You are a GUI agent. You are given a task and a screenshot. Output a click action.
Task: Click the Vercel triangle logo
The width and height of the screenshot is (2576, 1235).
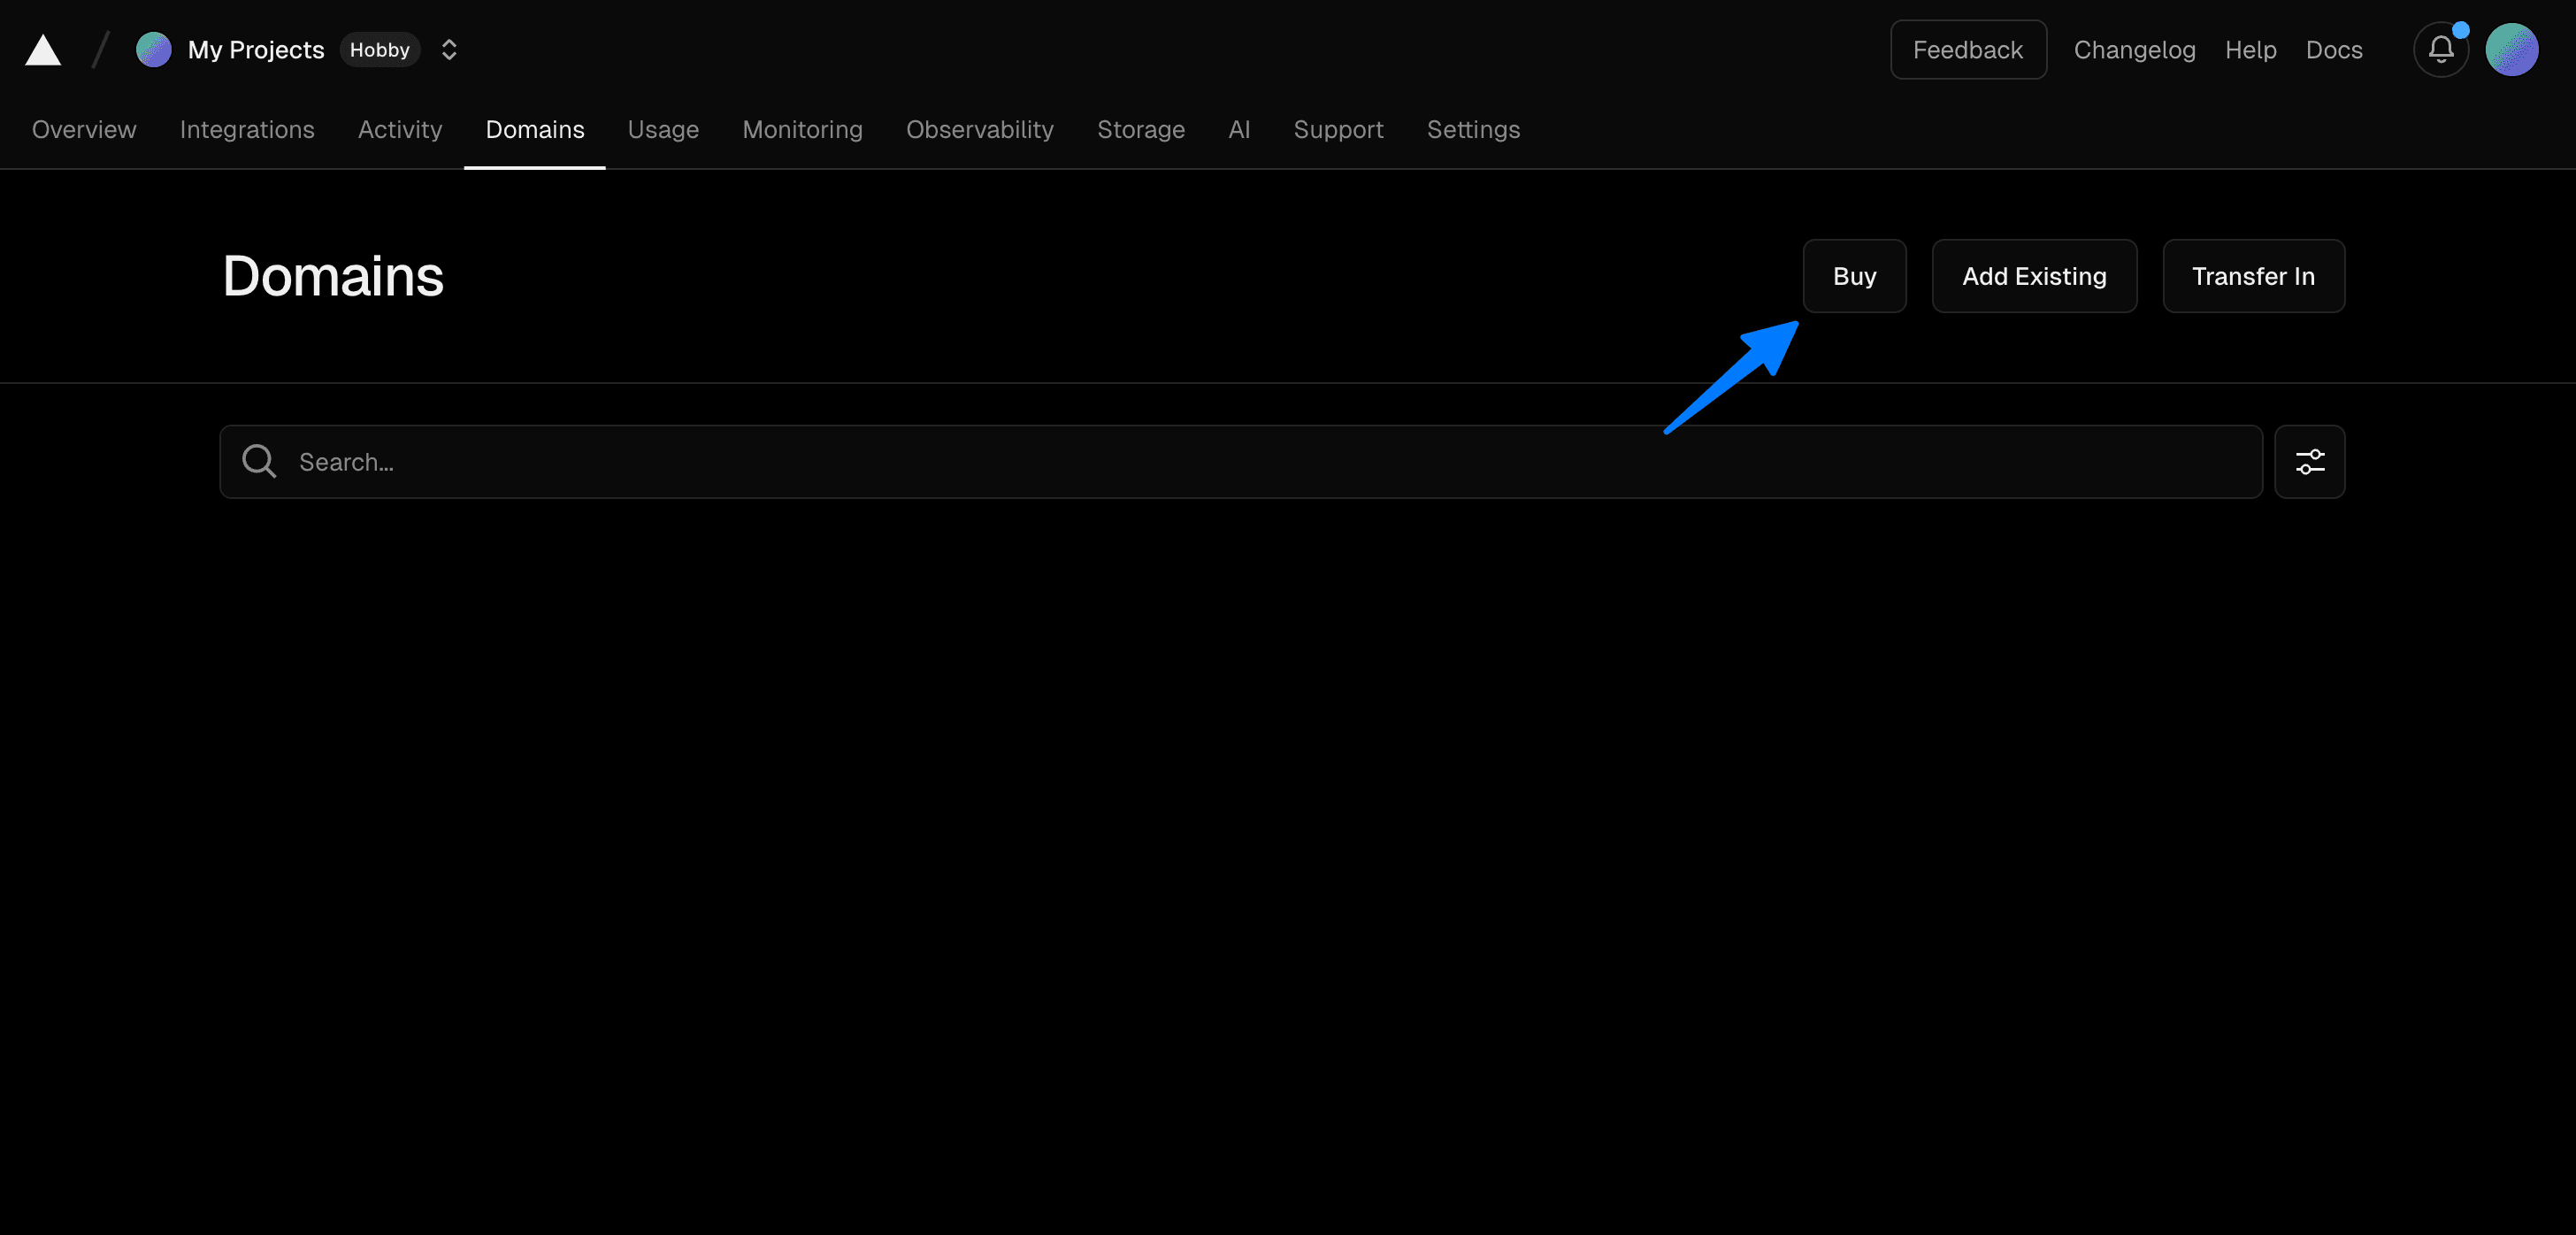(43, 50)
